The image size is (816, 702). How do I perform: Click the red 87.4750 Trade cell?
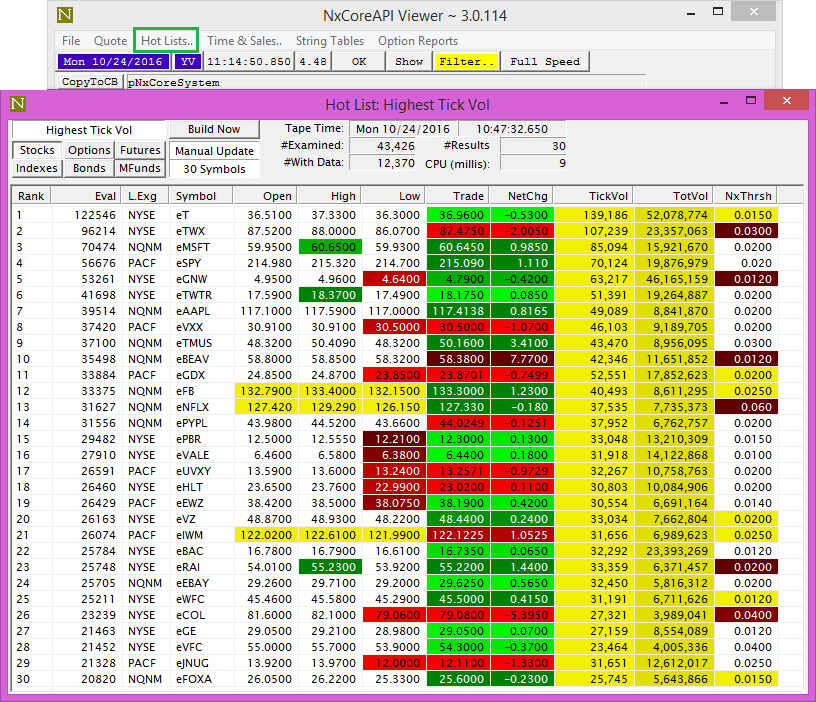(458, 231)
